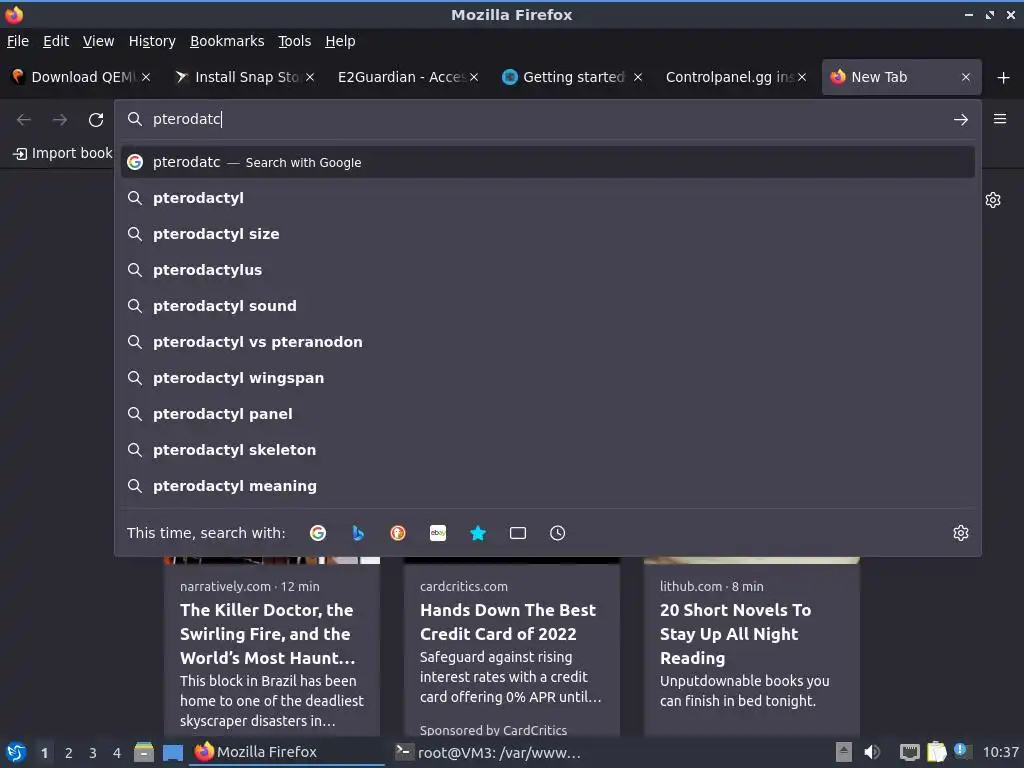This screenshot has width=1024, height=768.
Task: Choose 'pterodactyl sound' suggestion
Action: pos(548,306)
